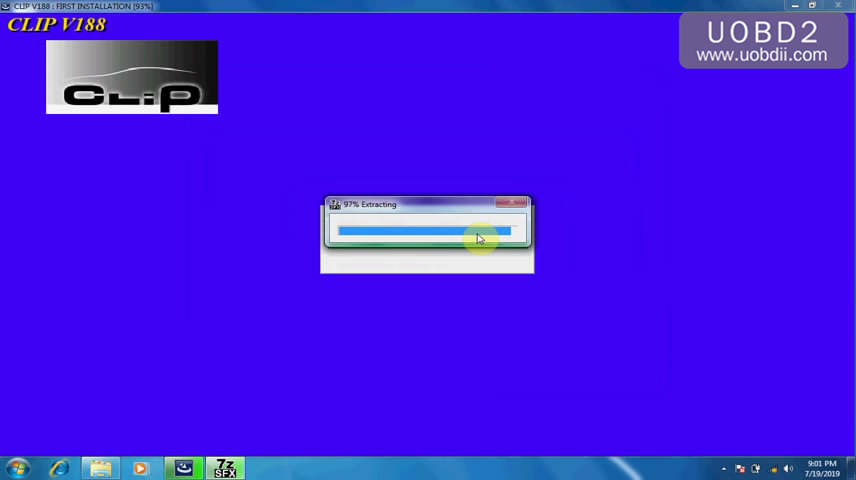
Task: Click the volume speaker icon in system tray
Action: (788, 468)
